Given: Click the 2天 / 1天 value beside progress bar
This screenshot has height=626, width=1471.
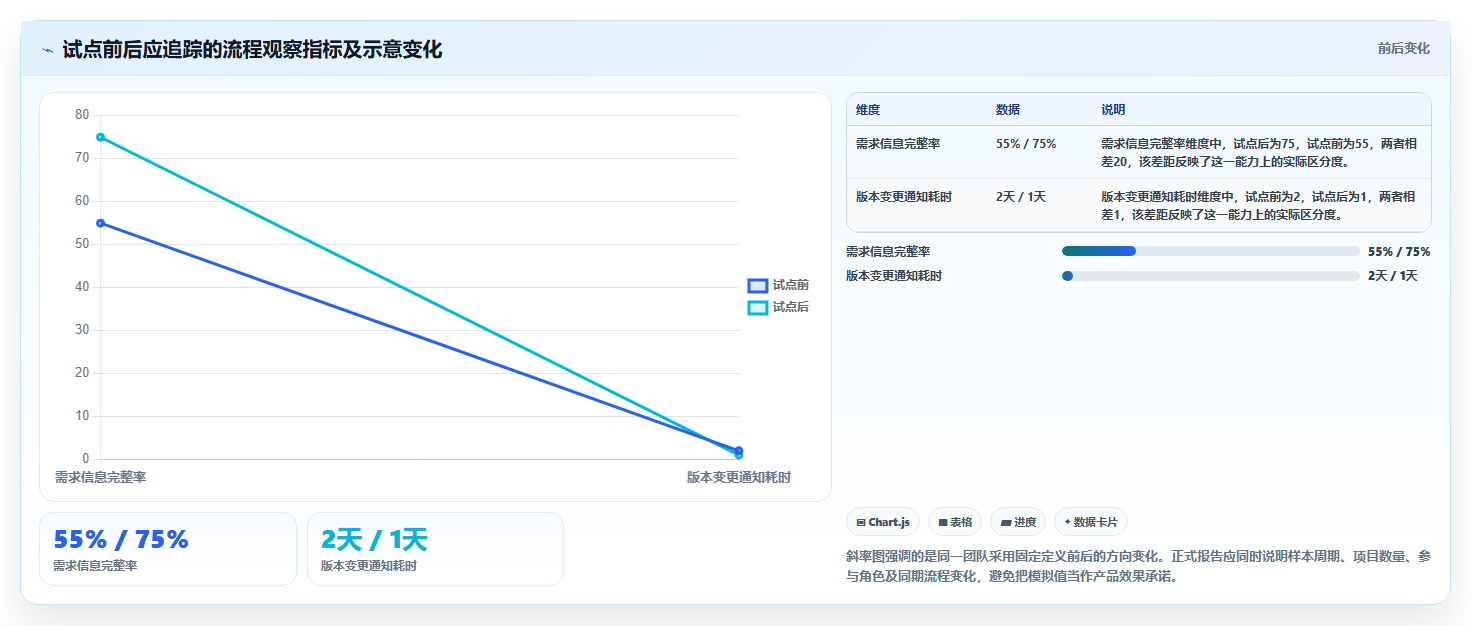Looking at the screenshot, I should (1393, 276).
